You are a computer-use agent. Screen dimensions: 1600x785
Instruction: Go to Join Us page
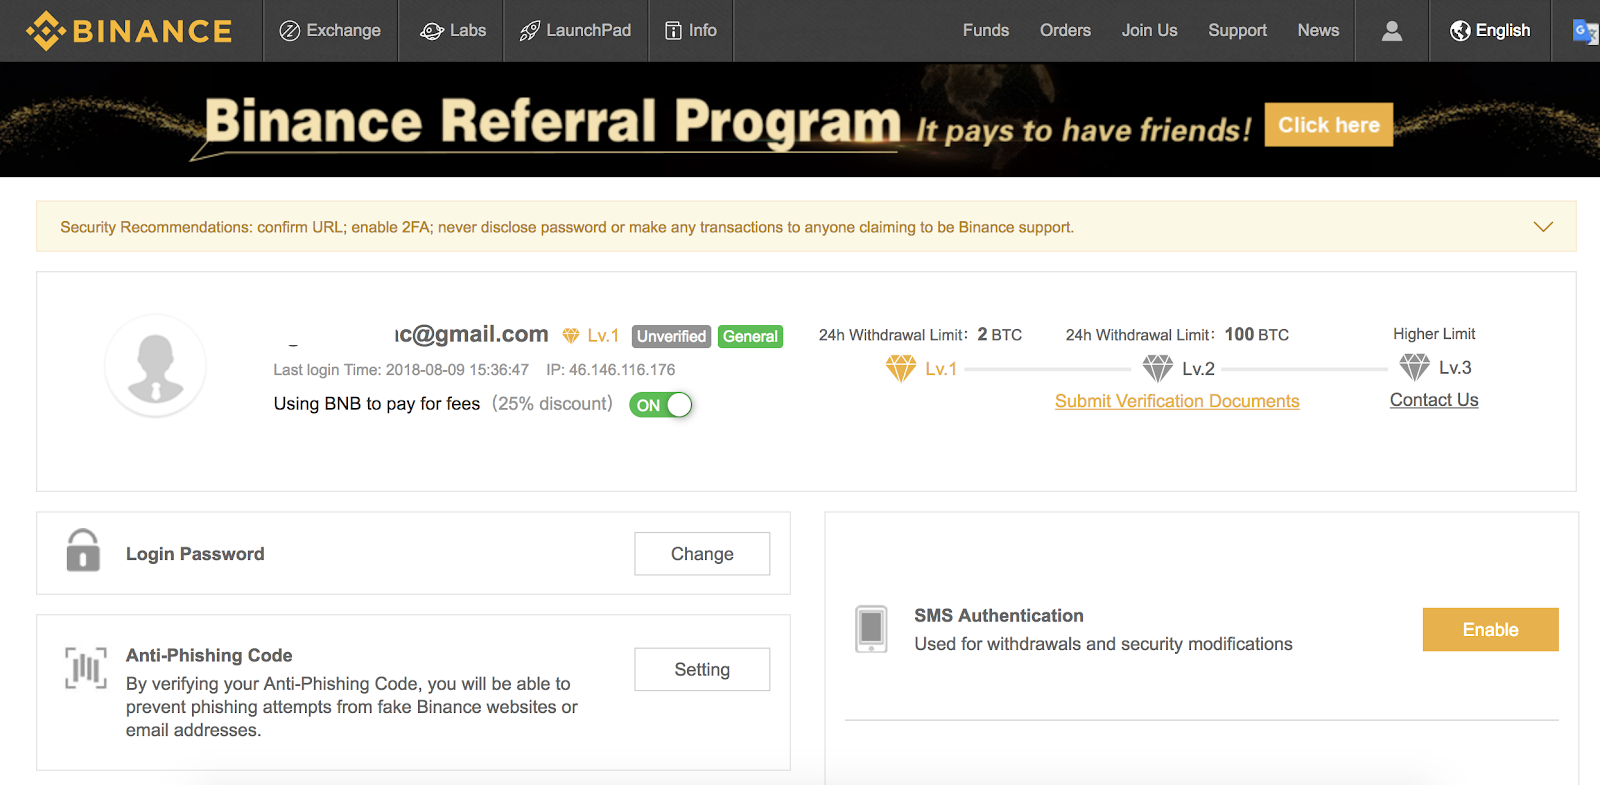click(x=1149, y=31)
